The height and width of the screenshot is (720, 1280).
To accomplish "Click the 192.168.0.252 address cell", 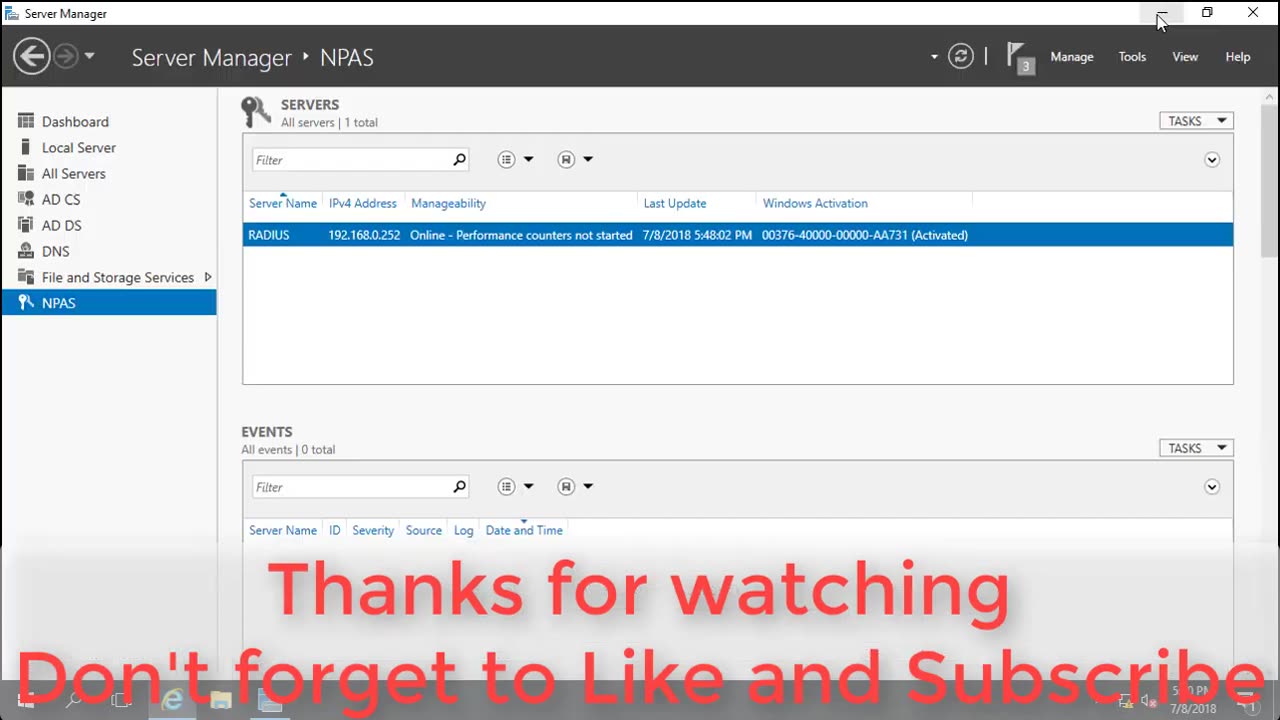I will pos(364,235).
